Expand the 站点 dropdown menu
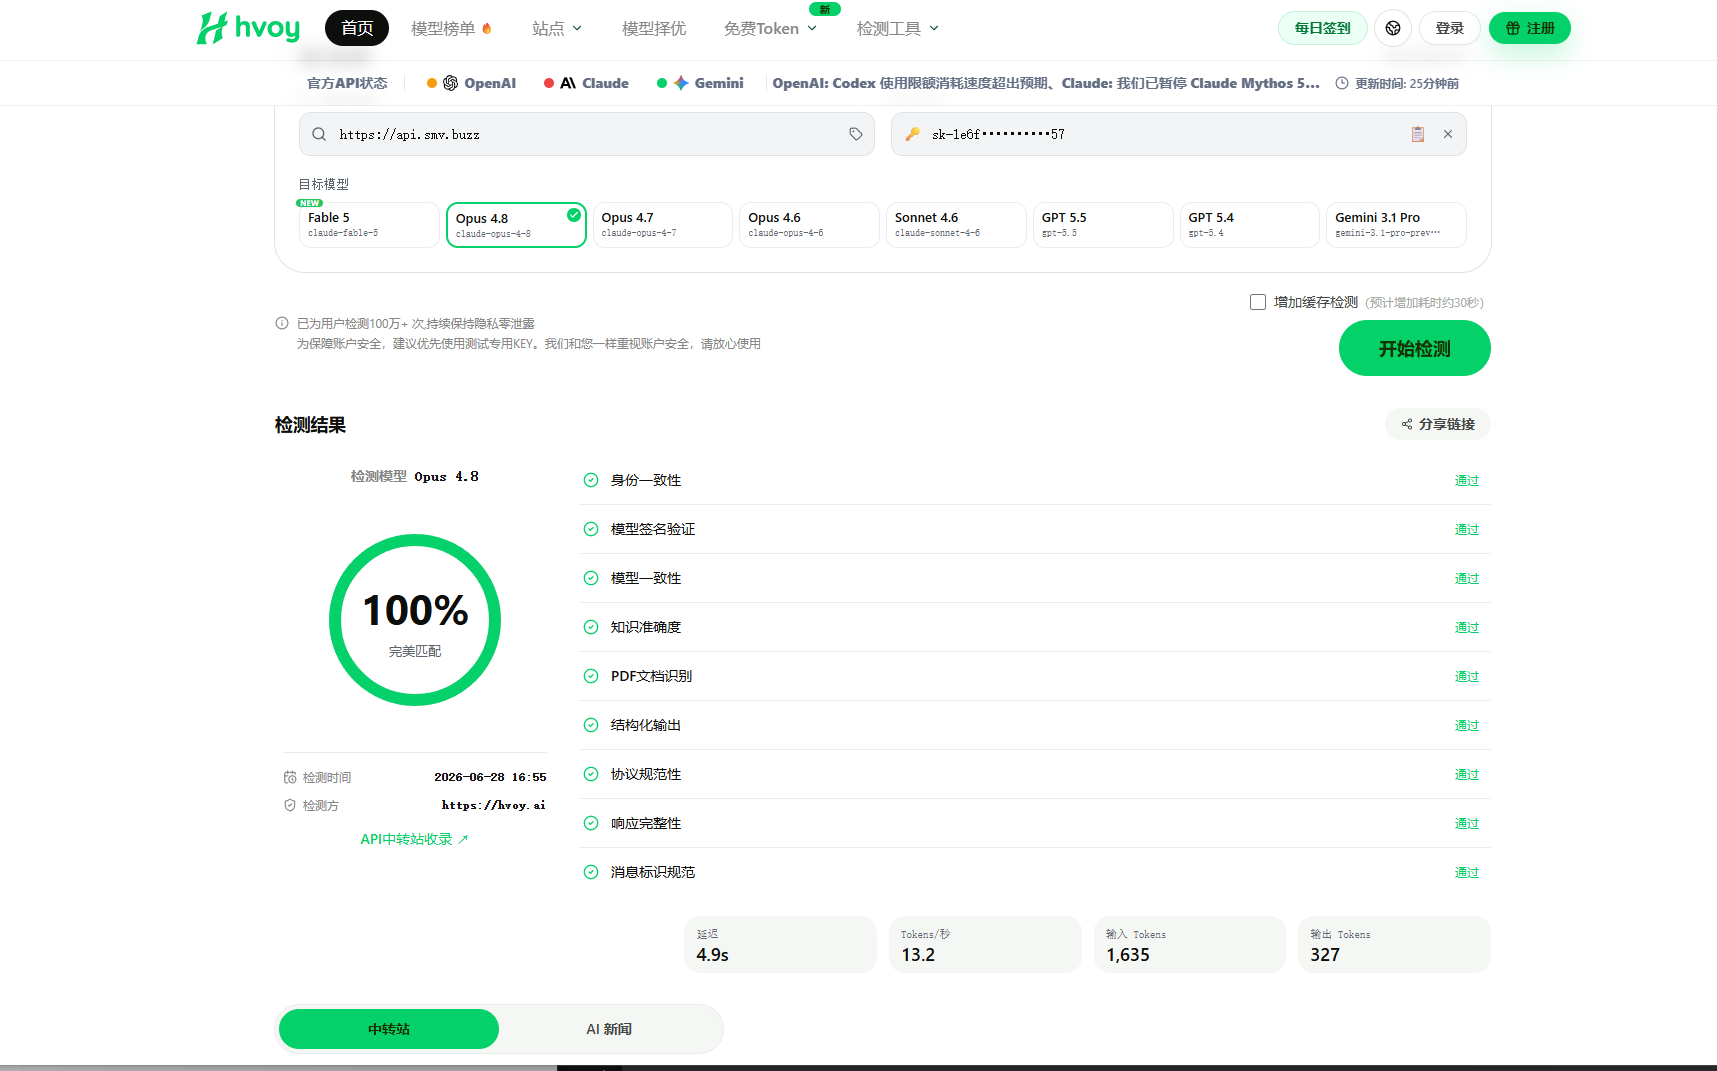1717x1071 pixels. tap(557, 28)
